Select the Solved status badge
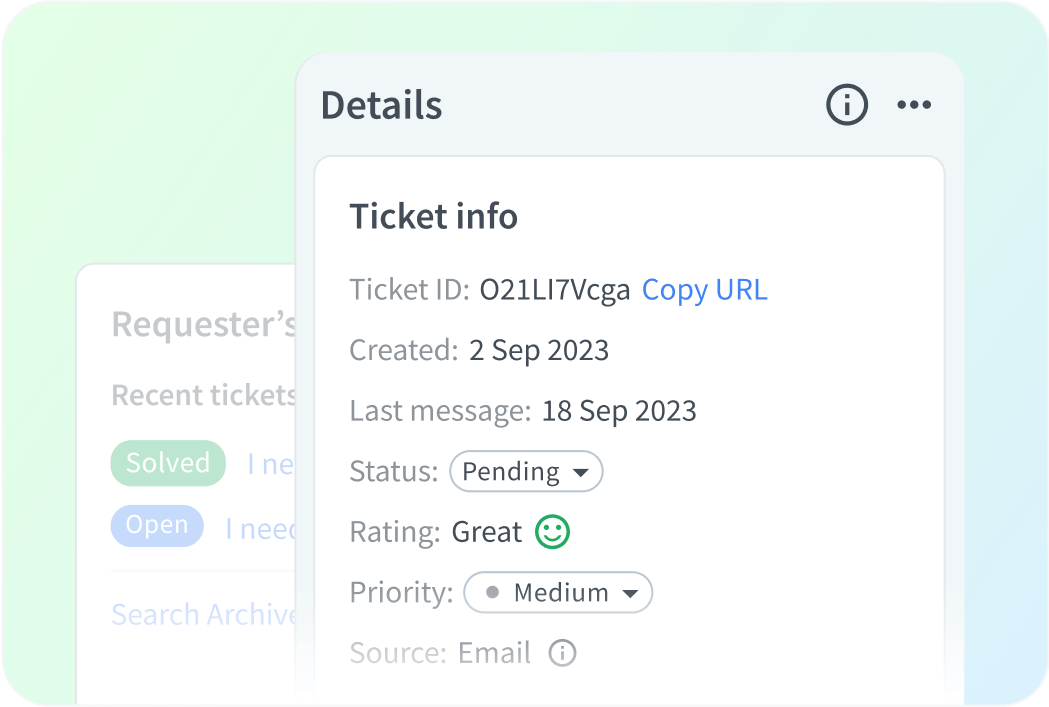 [x=167, y=462]
